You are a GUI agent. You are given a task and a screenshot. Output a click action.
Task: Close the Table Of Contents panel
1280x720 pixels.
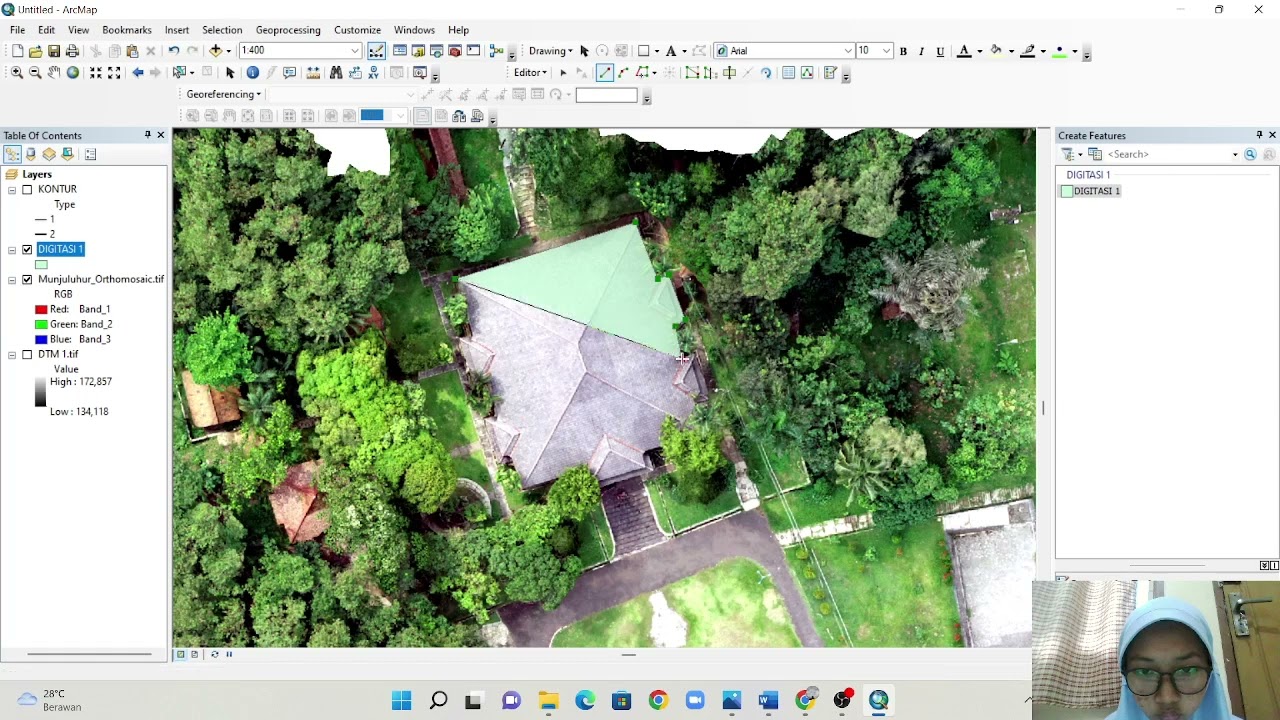pos(160,135)
